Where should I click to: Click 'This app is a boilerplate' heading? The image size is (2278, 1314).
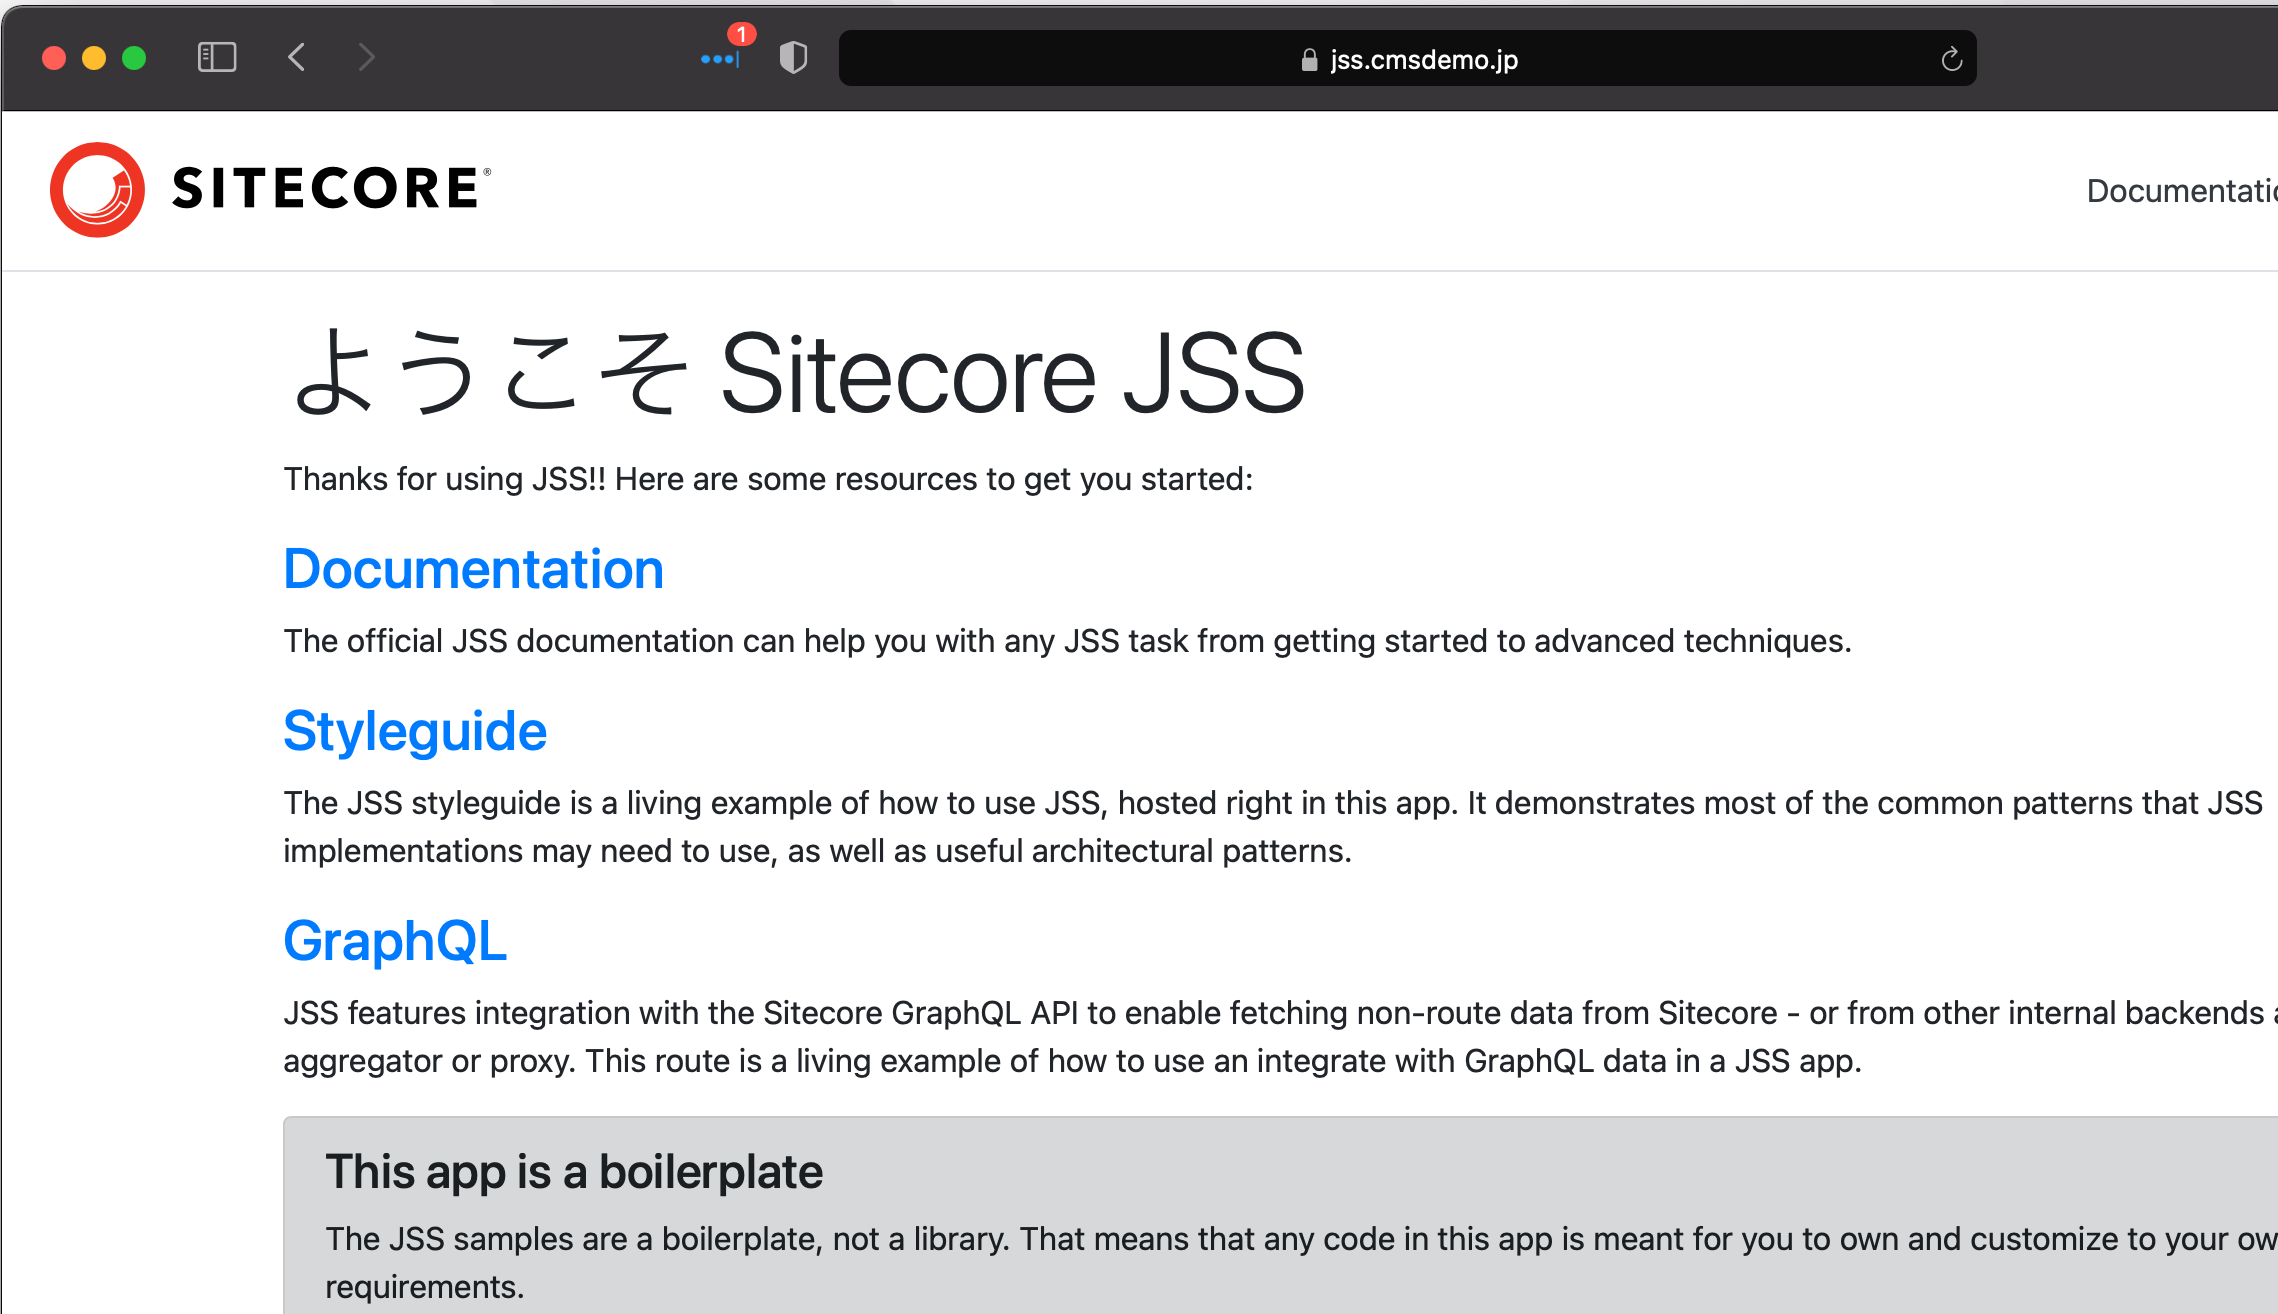pyautogui.click(x=574, y=1171)
